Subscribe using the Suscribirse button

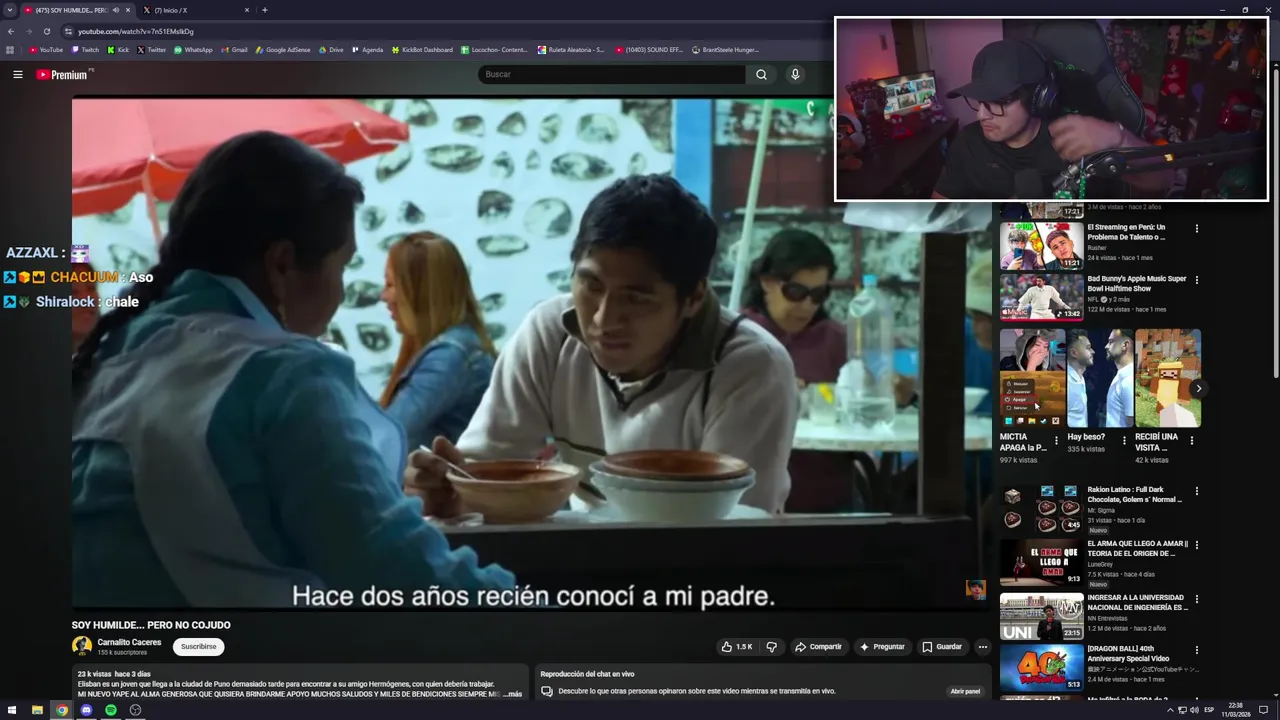(x=198, y=647)
